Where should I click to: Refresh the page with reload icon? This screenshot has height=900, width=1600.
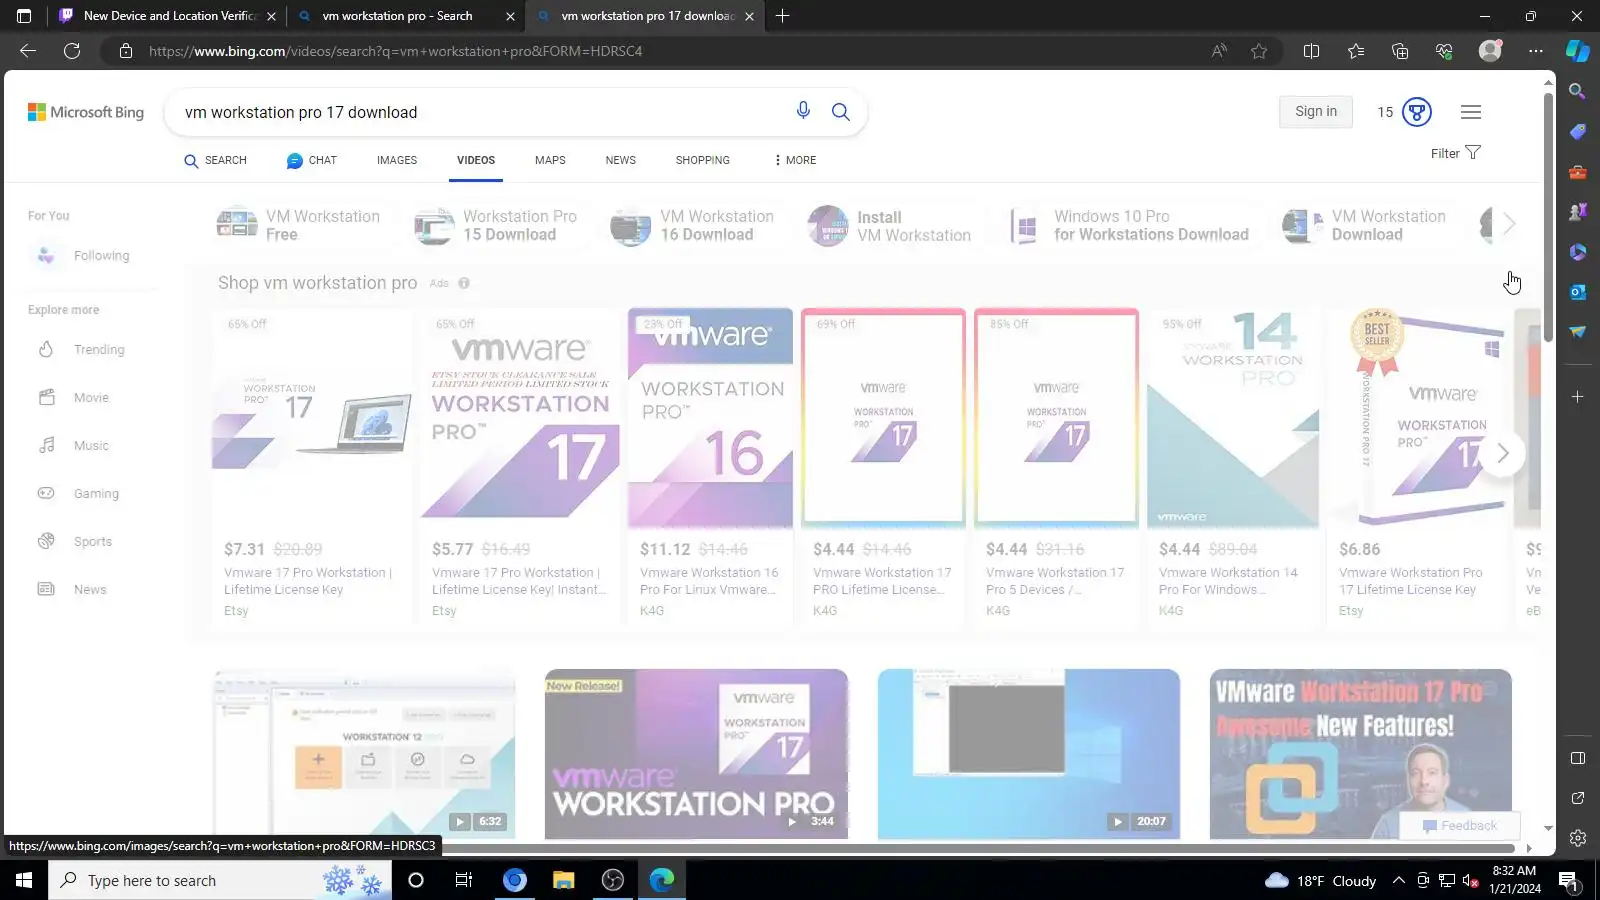[x=72, y=51]
